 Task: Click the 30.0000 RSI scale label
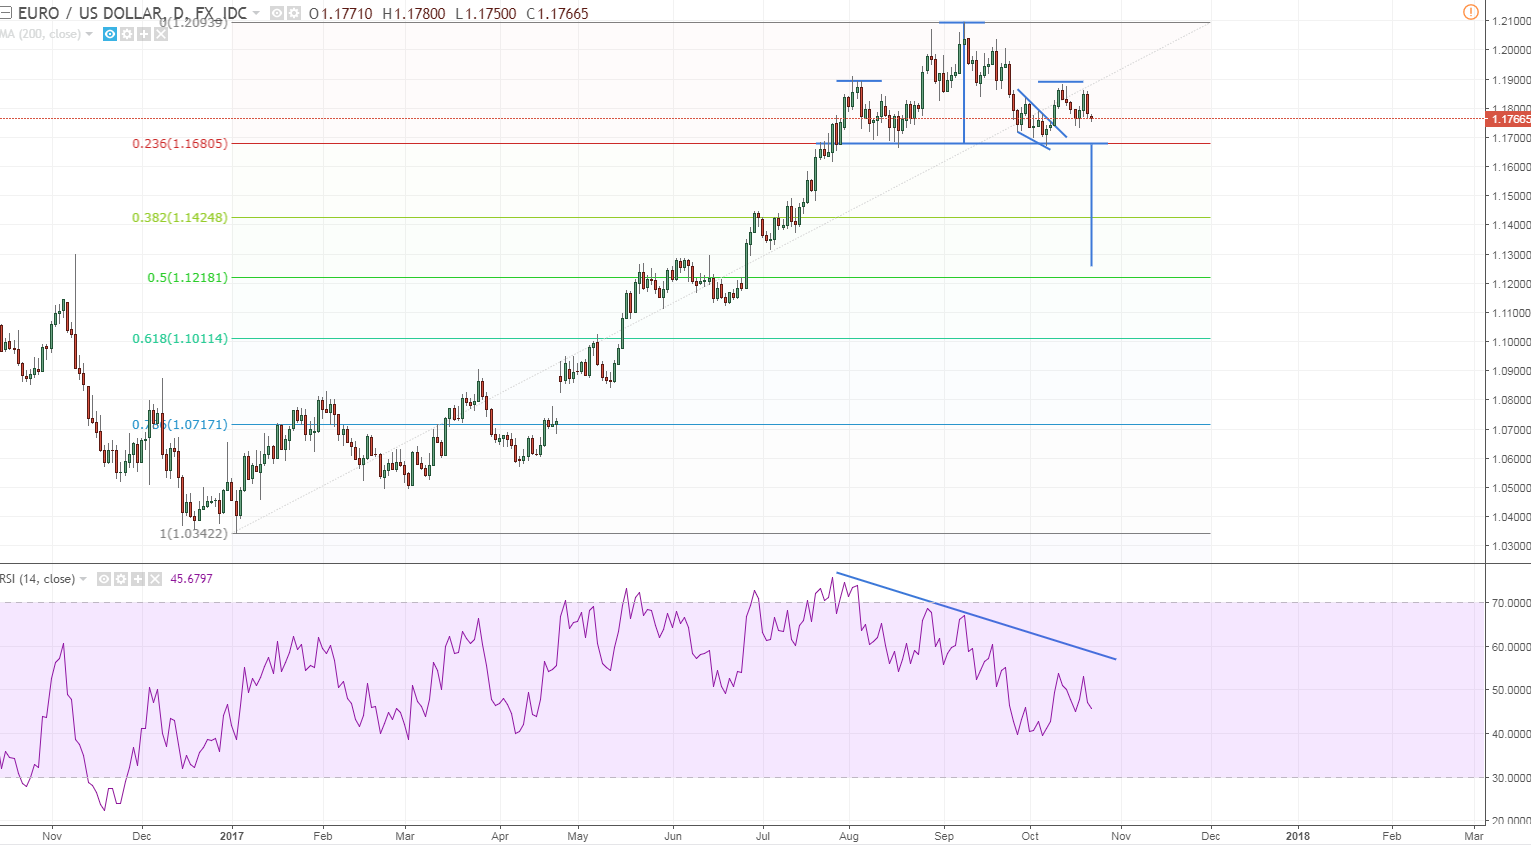point(1510,778)
